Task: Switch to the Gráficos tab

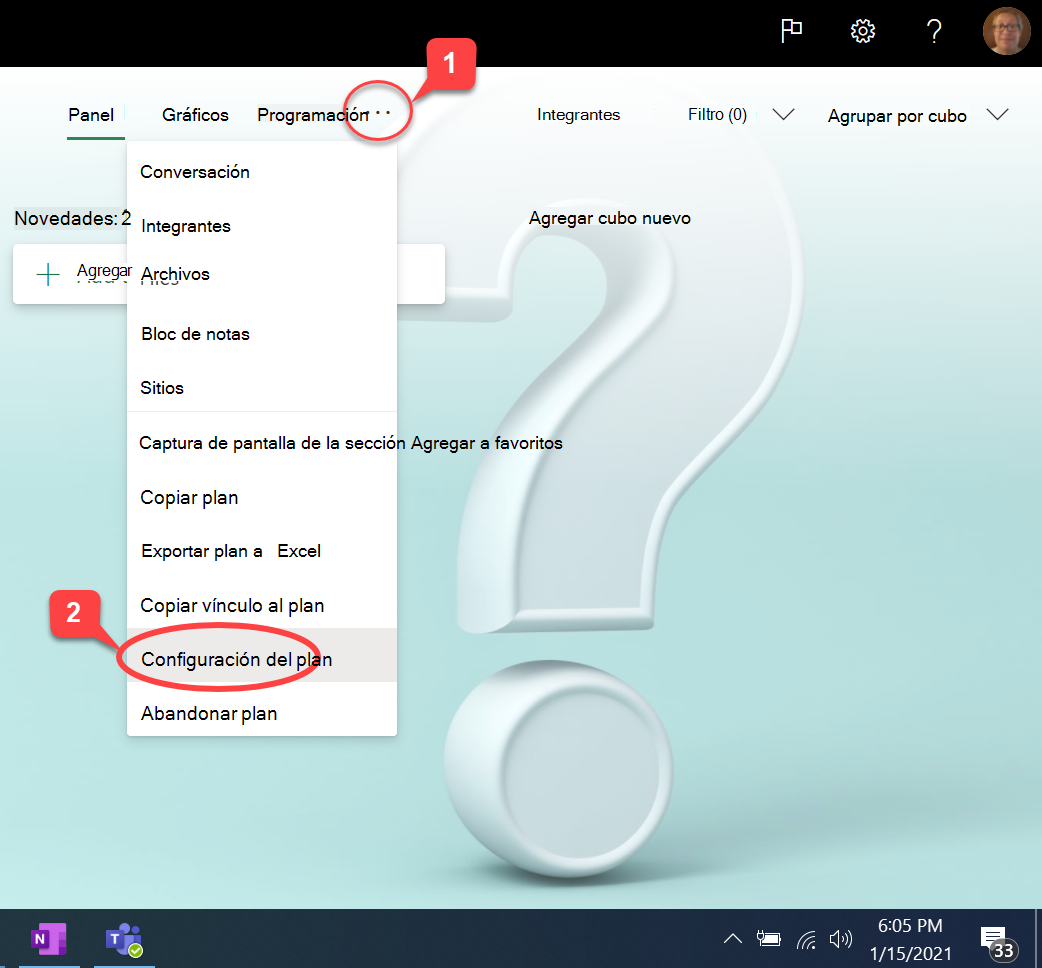Action: pos(195,115)
